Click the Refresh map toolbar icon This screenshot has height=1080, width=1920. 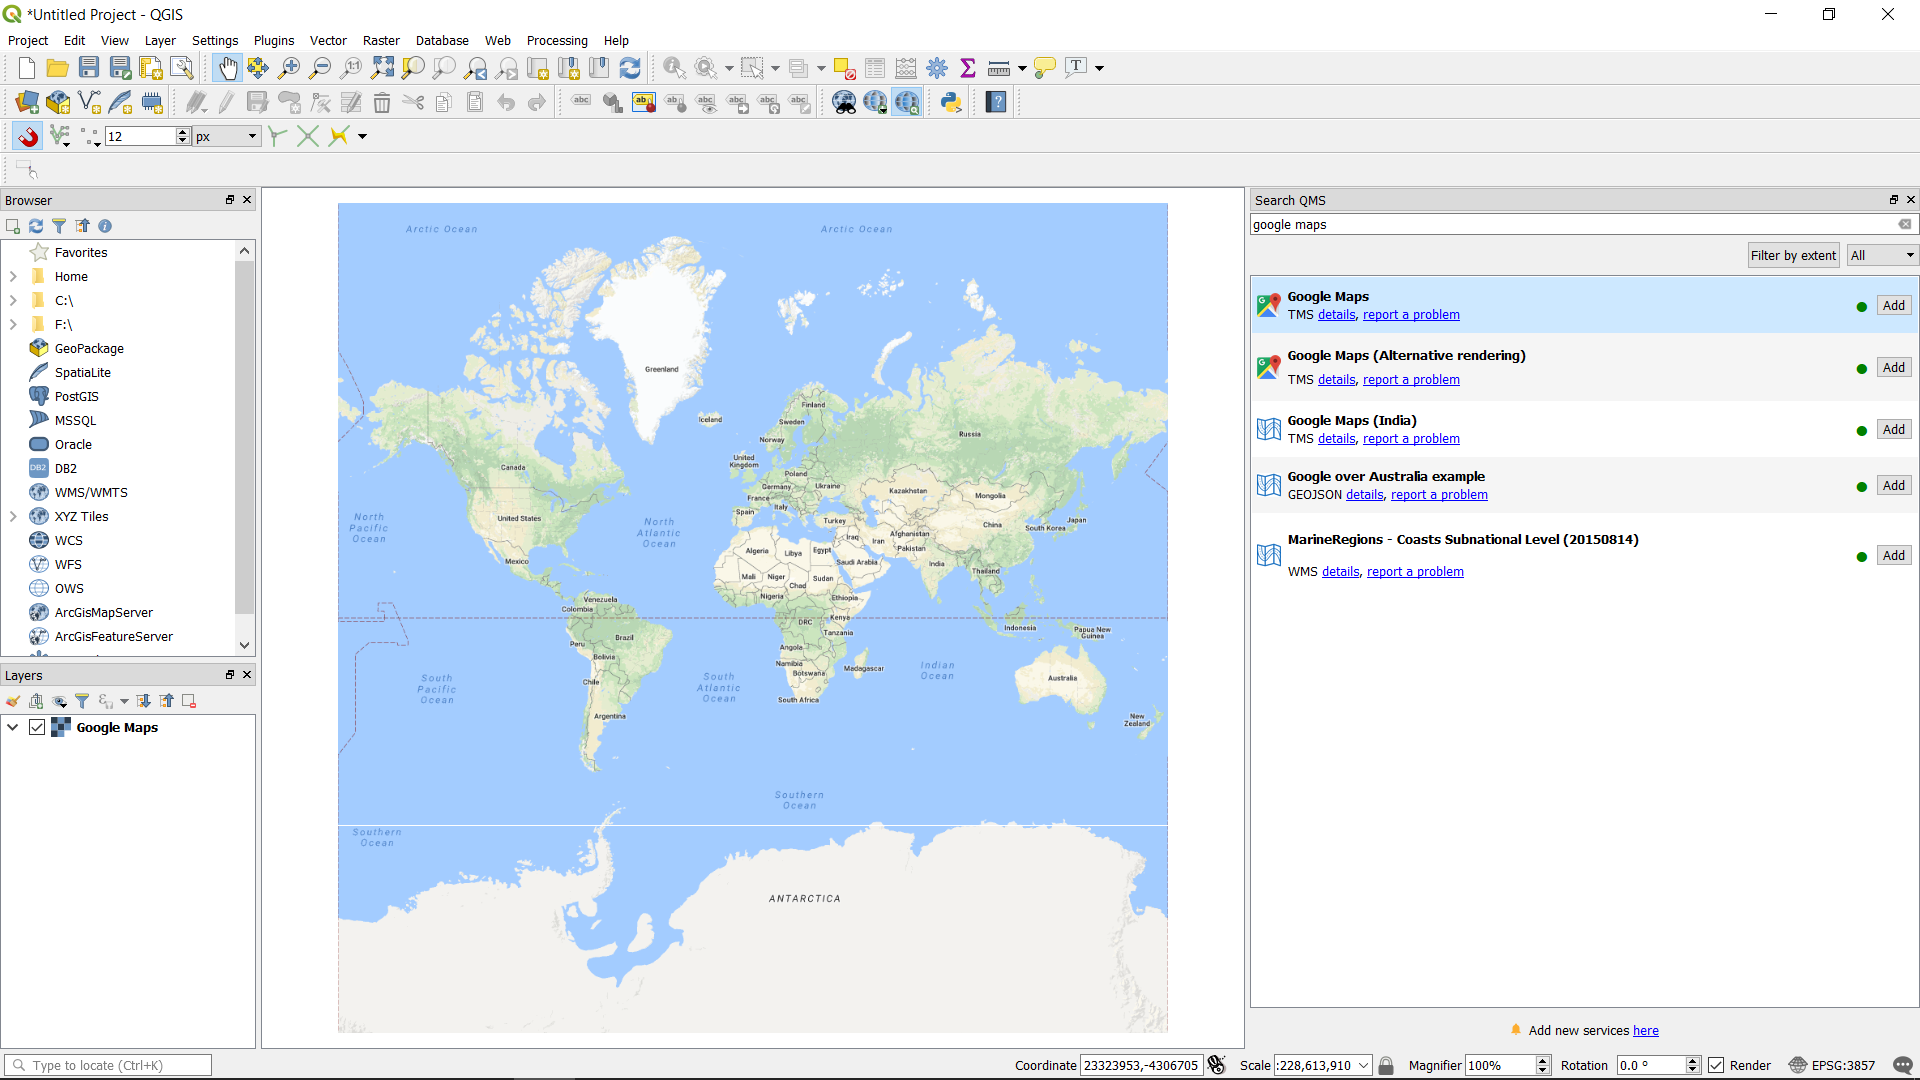coord(630,68)
